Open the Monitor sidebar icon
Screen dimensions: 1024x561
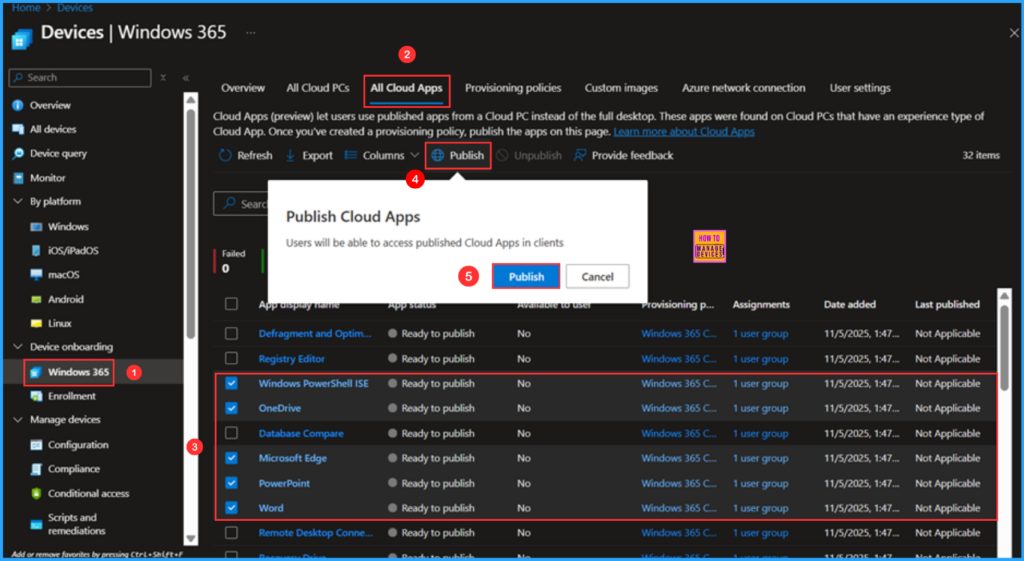pos(18,178)
